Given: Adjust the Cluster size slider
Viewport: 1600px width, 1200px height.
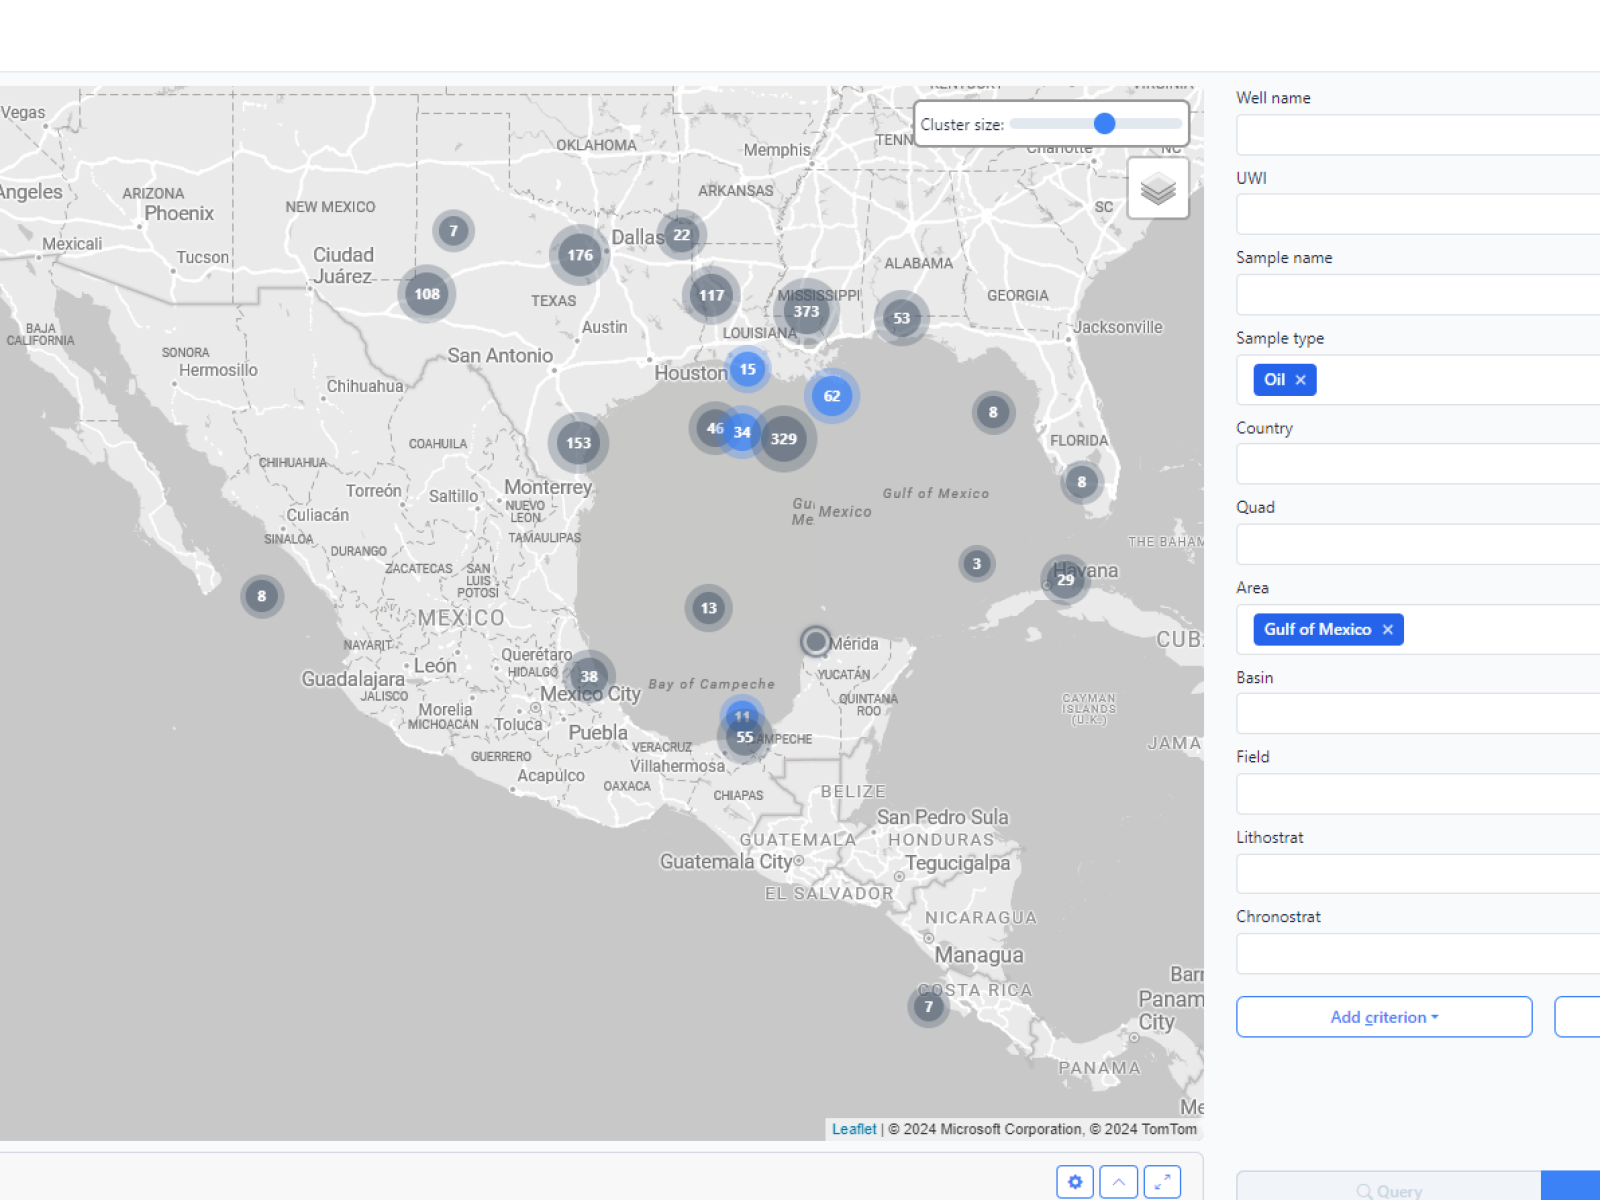Looking at the screenshot, I should [x=1104, y=124].
